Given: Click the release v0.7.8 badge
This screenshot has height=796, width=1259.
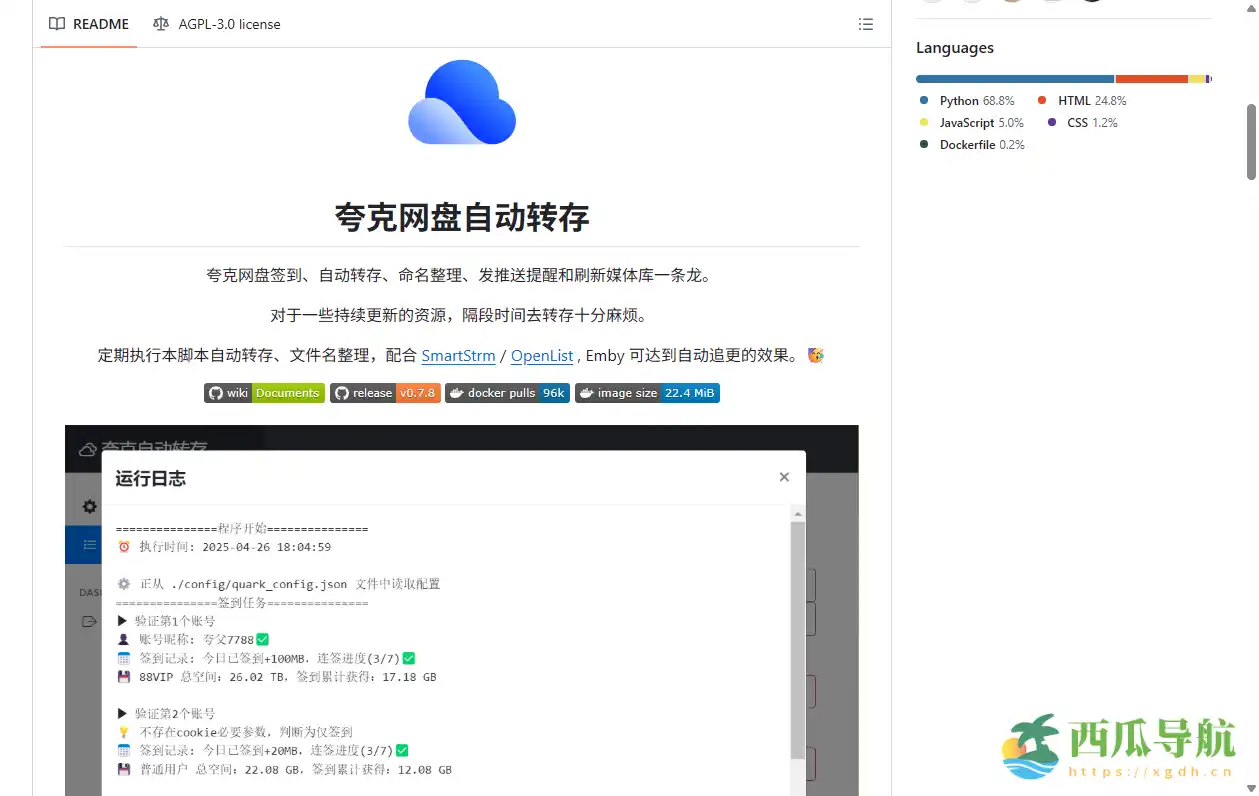Looking at the screenshot, I should pyautogui.click(x=385, y=393).
